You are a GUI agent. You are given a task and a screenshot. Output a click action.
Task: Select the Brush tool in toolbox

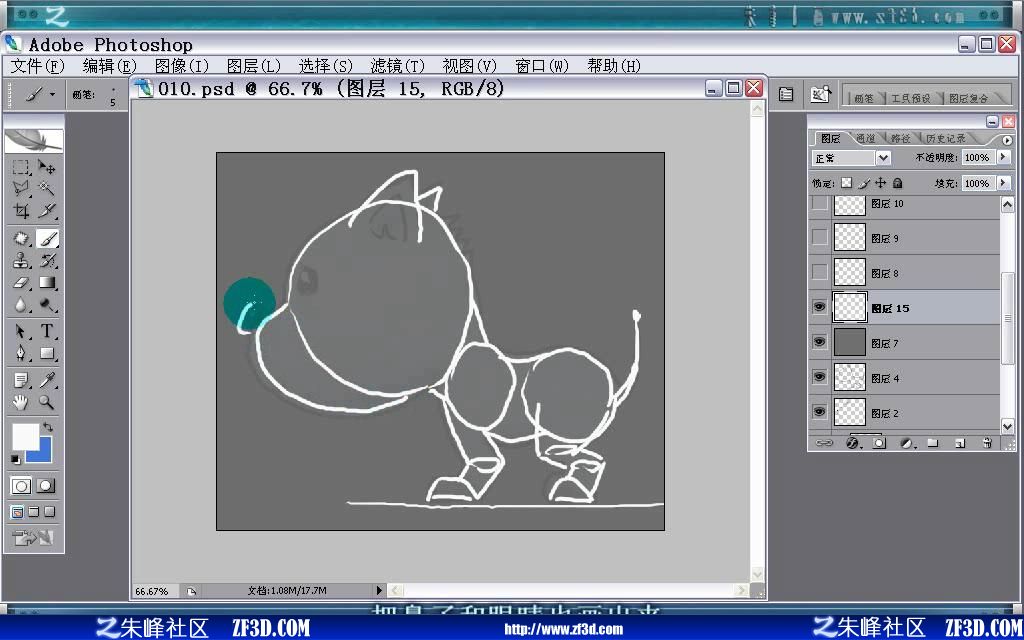pyautogui.click(x=46, y=238)
